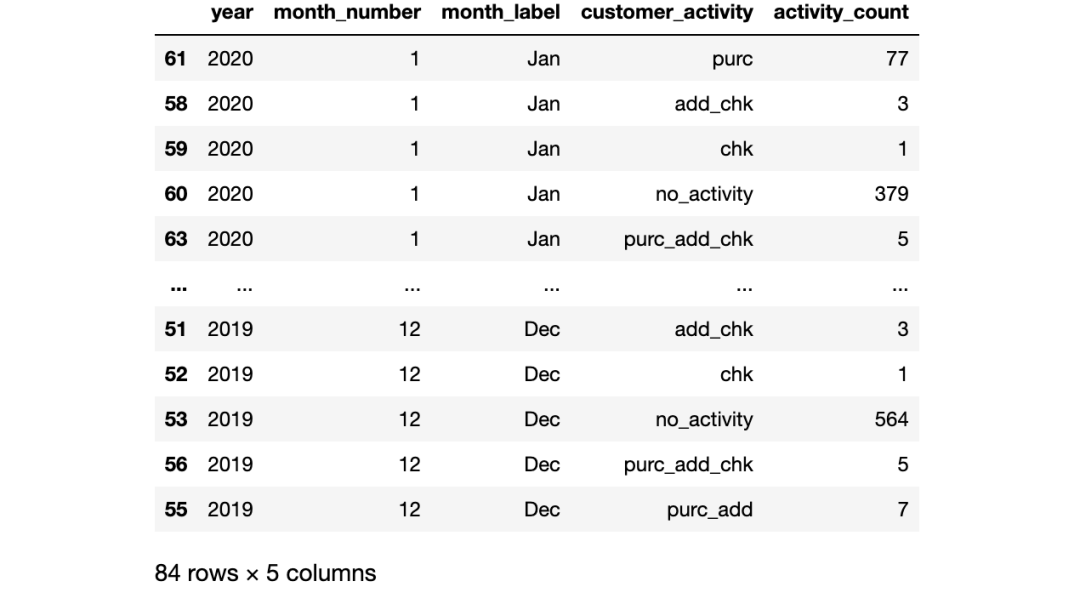Click the add_chk cell in row 51
1080x604 pixels.
point(714,330)
